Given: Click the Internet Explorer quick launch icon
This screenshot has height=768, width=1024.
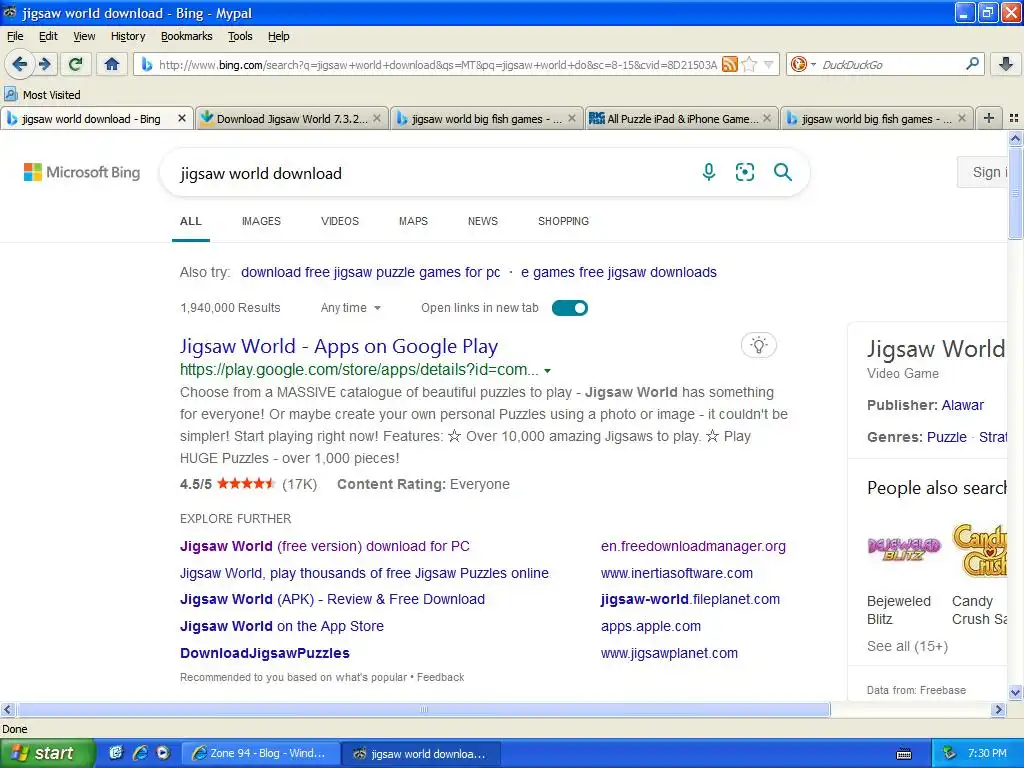Looking at the screenshot, I should pos(140,753).
